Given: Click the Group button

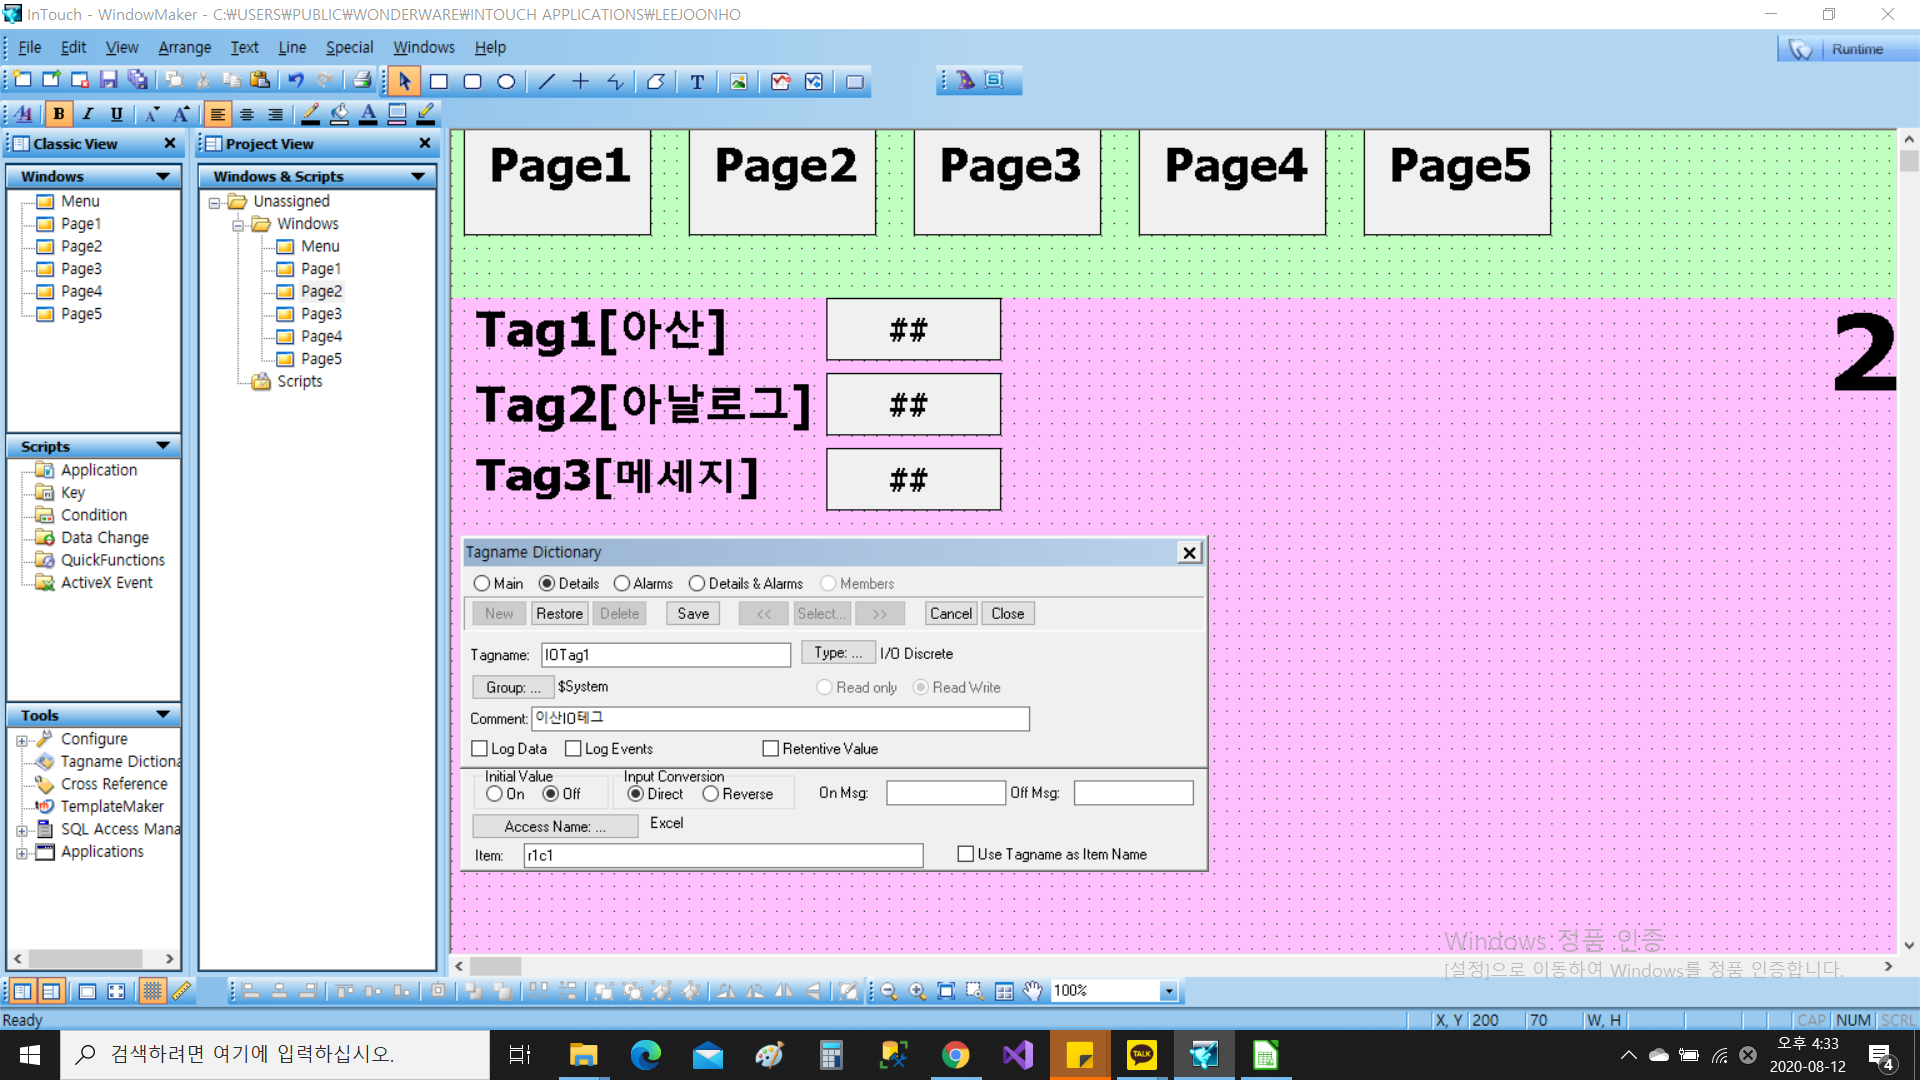Looking at the screenshot, I should 513,688.
